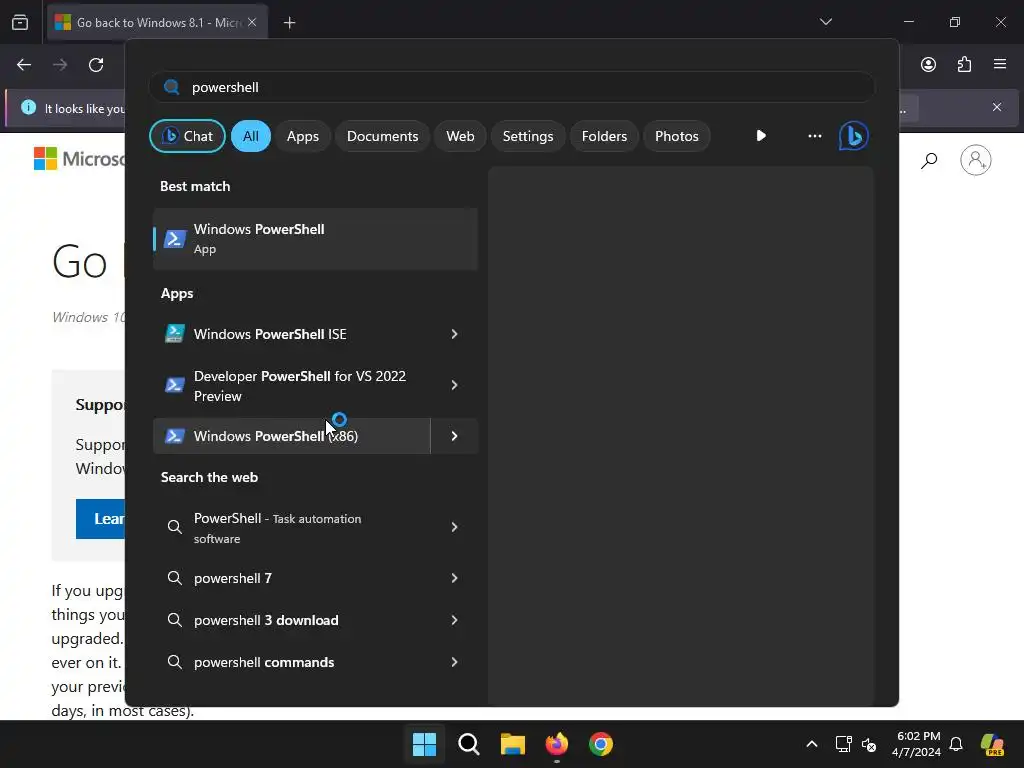Open a new browser tab
The image size is (1024, 768).
click(x=289, y=23)
